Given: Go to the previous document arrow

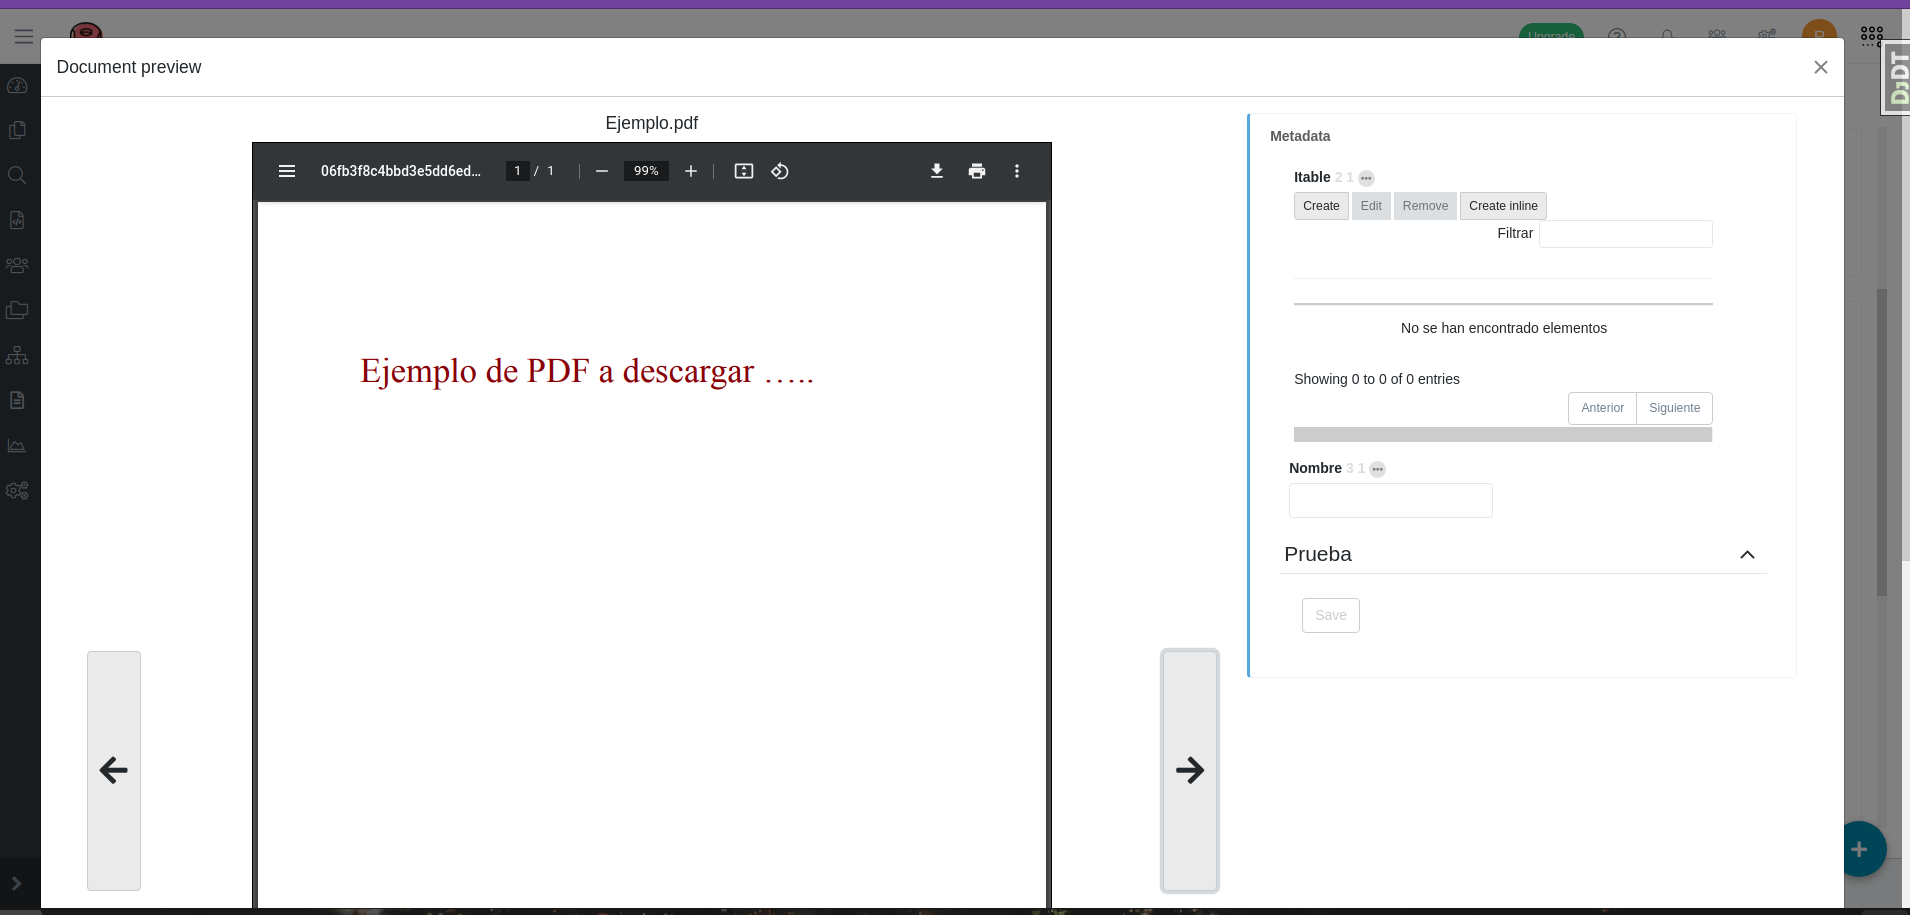Looking at the screenshot, I should point(114,770).
